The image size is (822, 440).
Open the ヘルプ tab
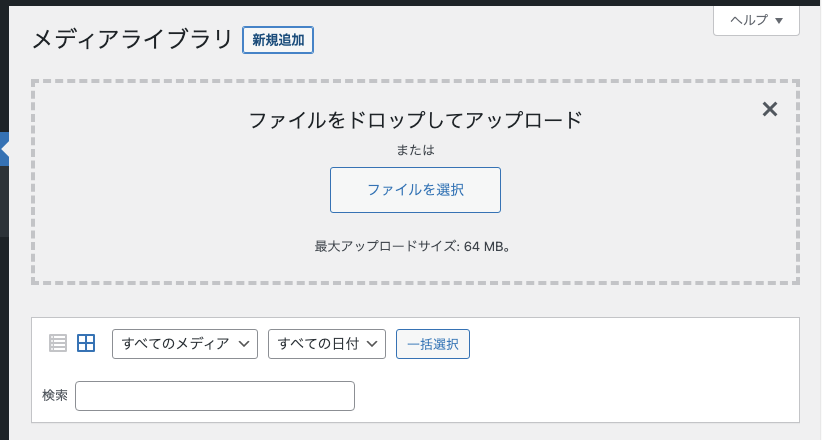(x=756, y=20)
